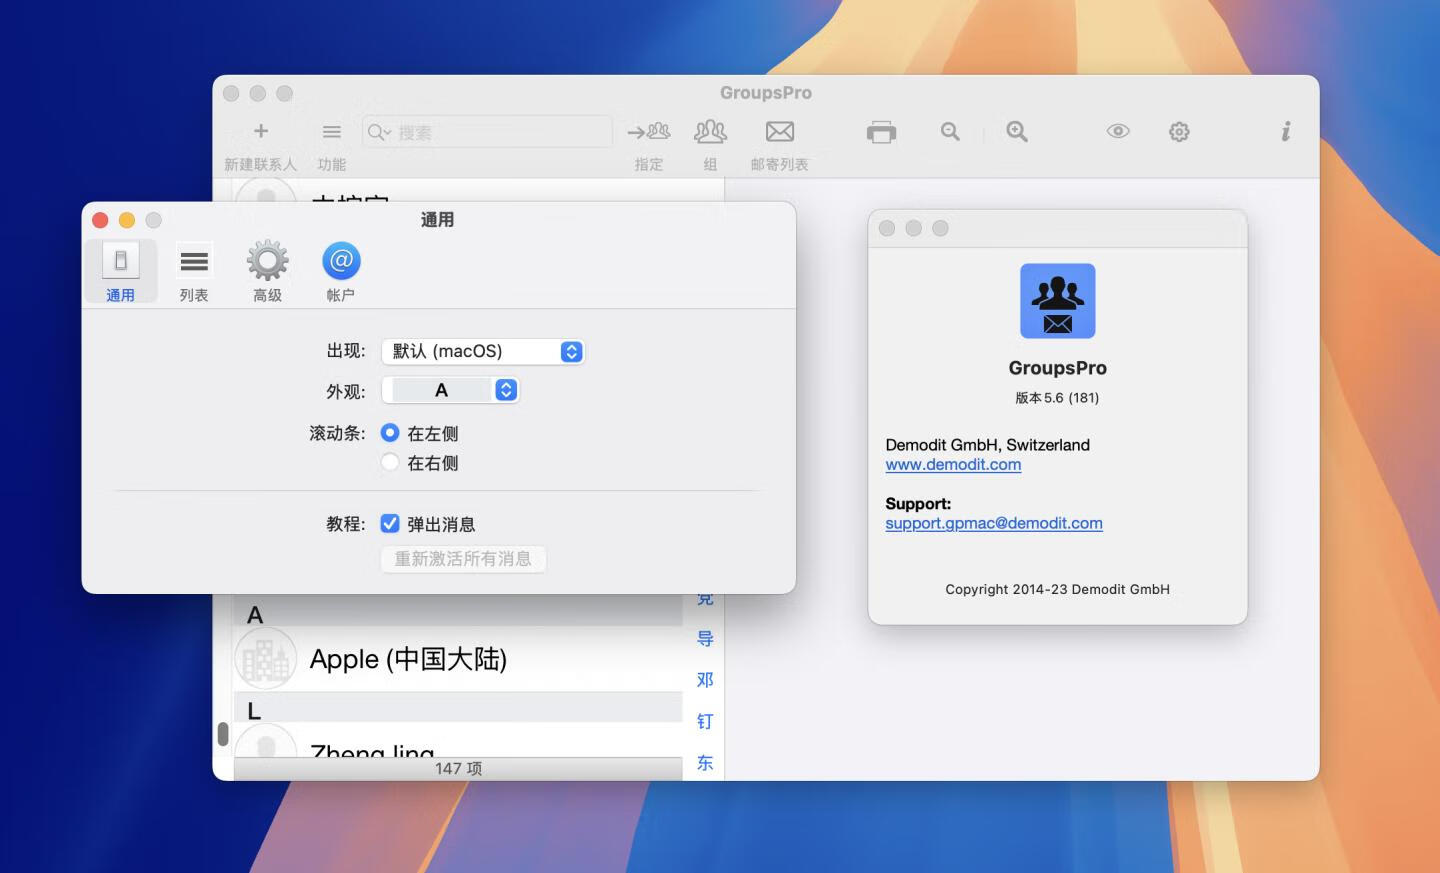The height and width of the screenshot is (873, 1440).
Task: Click the magnifier search icon in toolbar
Action: (950, 131)
